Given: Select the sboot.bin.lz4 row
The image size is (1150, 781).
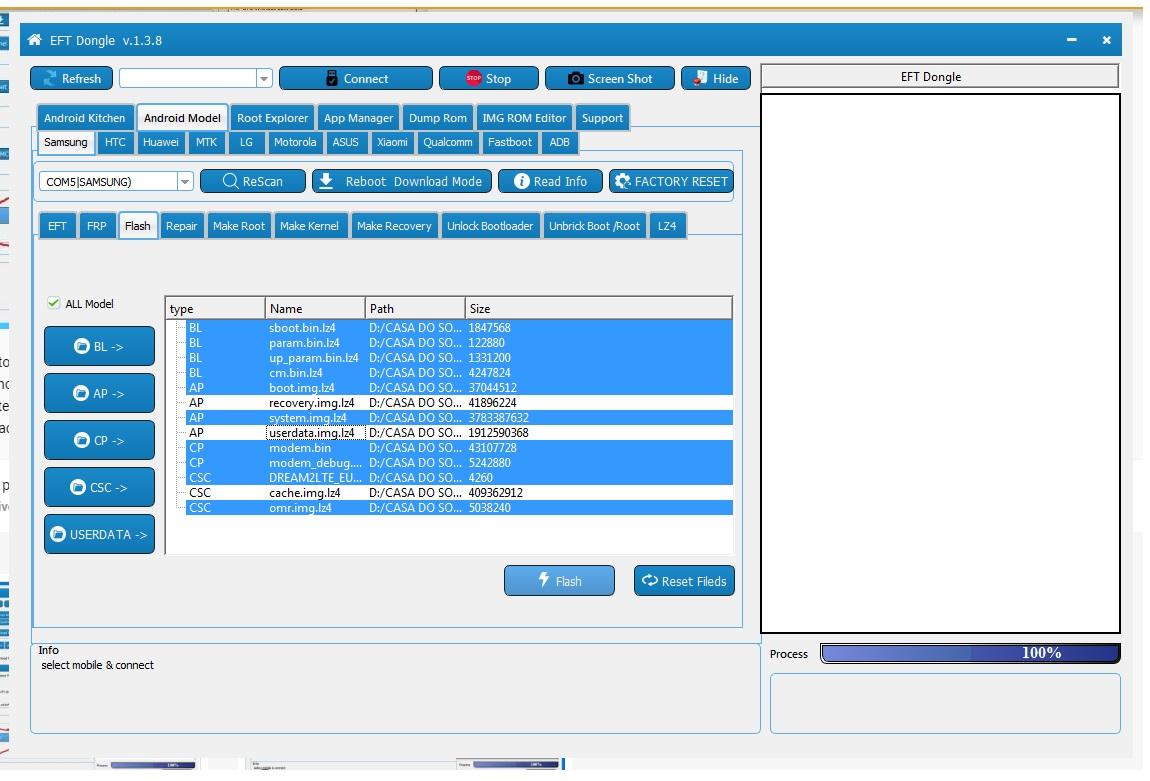Looking at the screenshot, I should [x=459, y=328].
